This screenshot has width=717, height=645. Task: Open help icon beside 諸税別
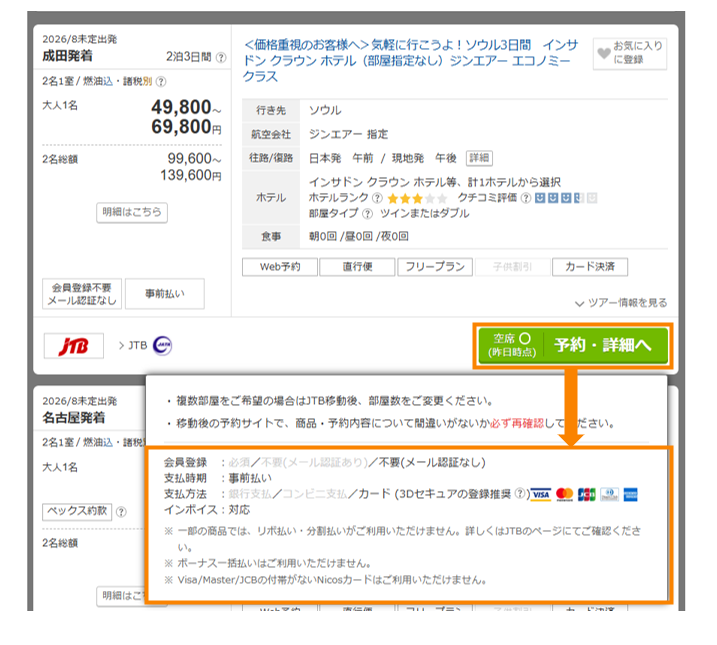161,82
